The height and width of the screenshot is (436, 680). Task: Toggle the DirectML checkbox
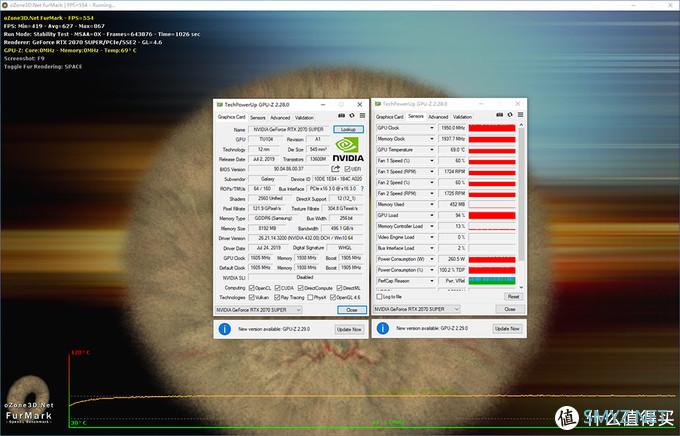340,288
